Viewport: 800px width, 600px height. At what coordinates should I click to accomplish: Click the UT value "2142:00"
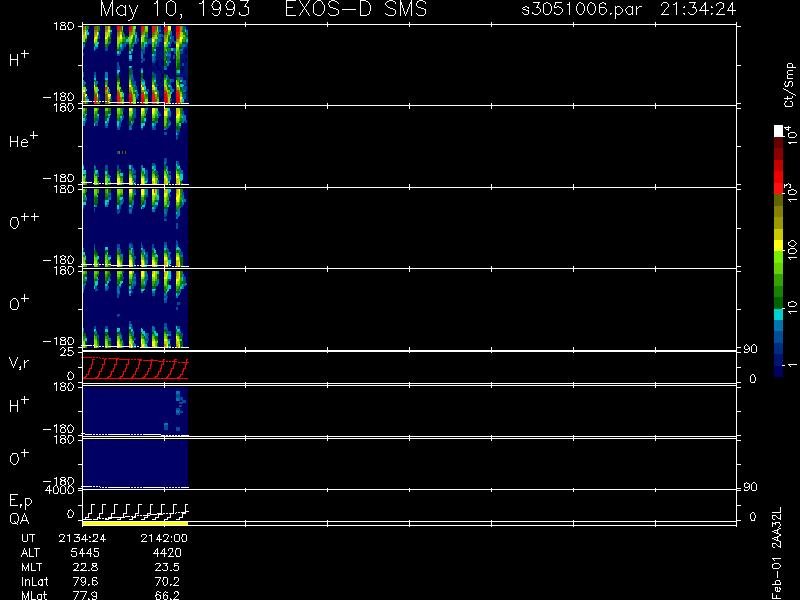click(164, 538)
